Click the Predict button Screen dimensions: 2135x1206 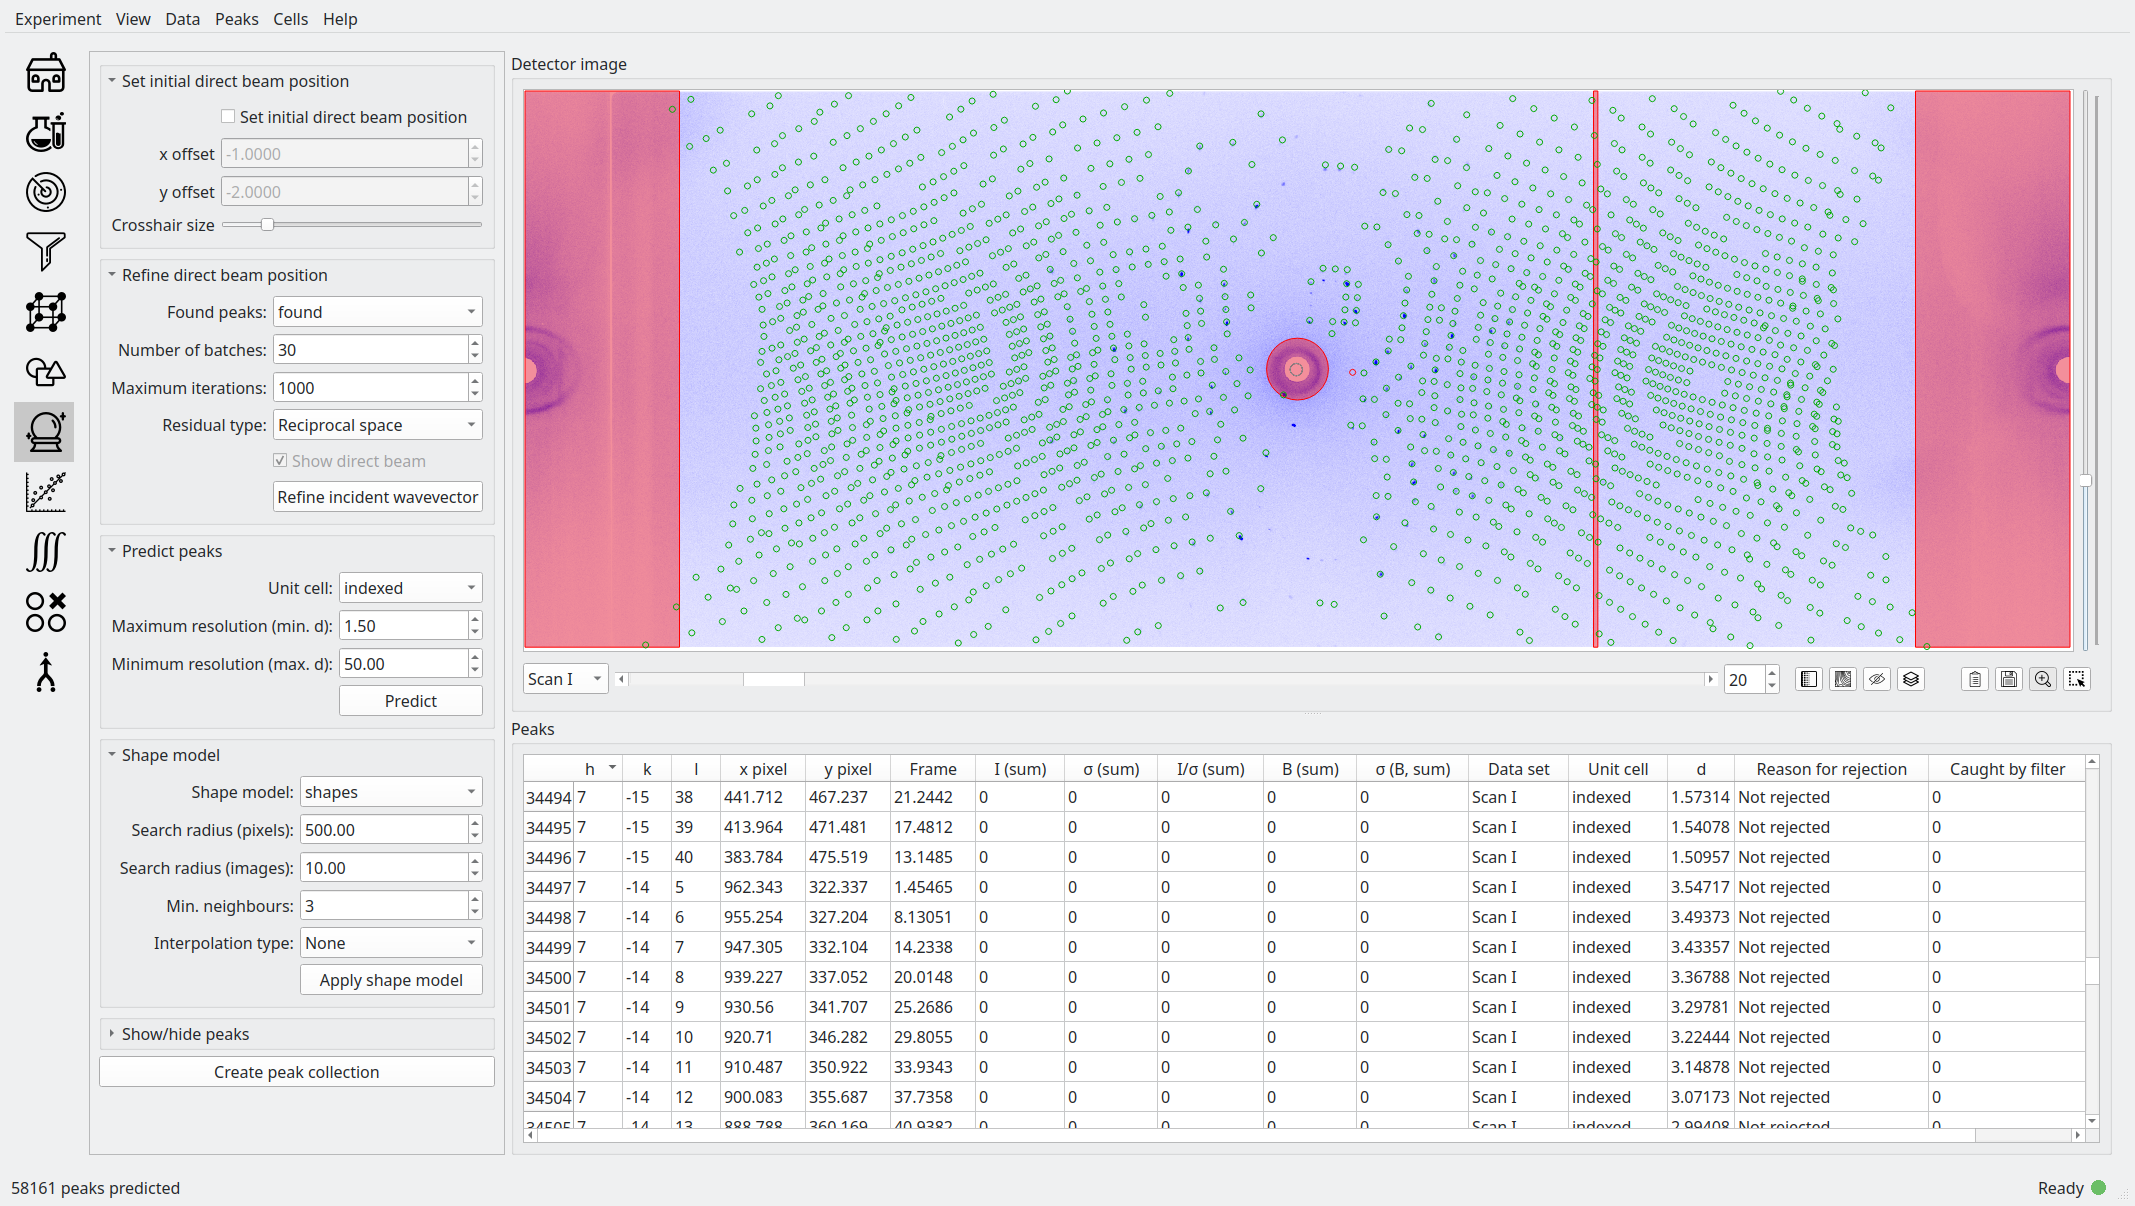point(410,701)
